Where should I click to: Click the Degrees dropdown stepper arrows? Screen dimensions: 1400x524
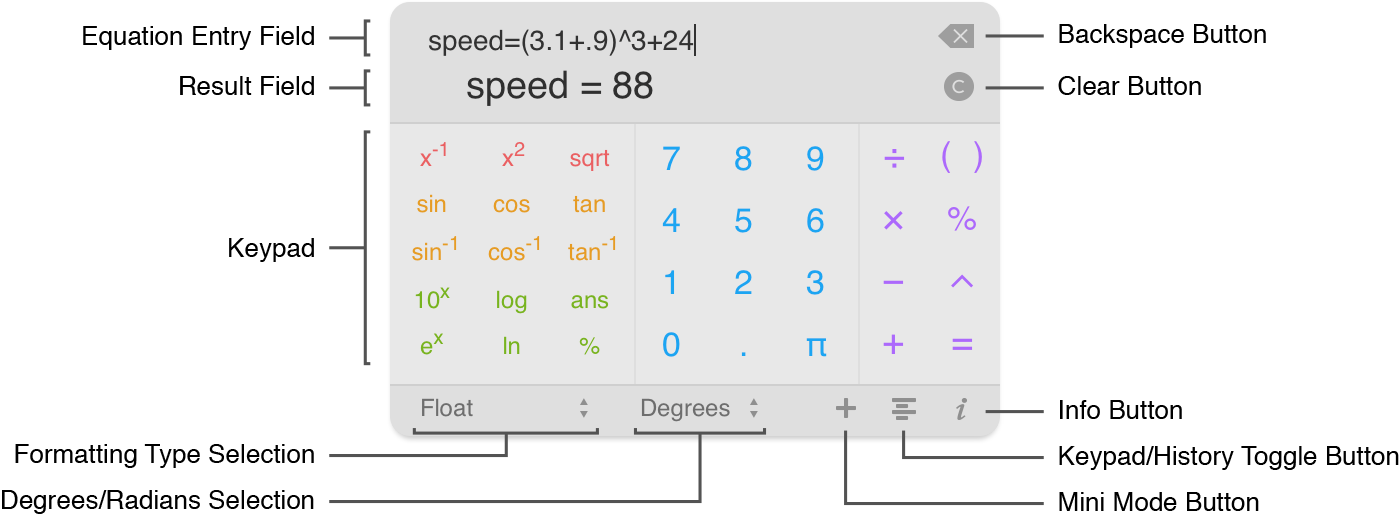coord(754,408)
